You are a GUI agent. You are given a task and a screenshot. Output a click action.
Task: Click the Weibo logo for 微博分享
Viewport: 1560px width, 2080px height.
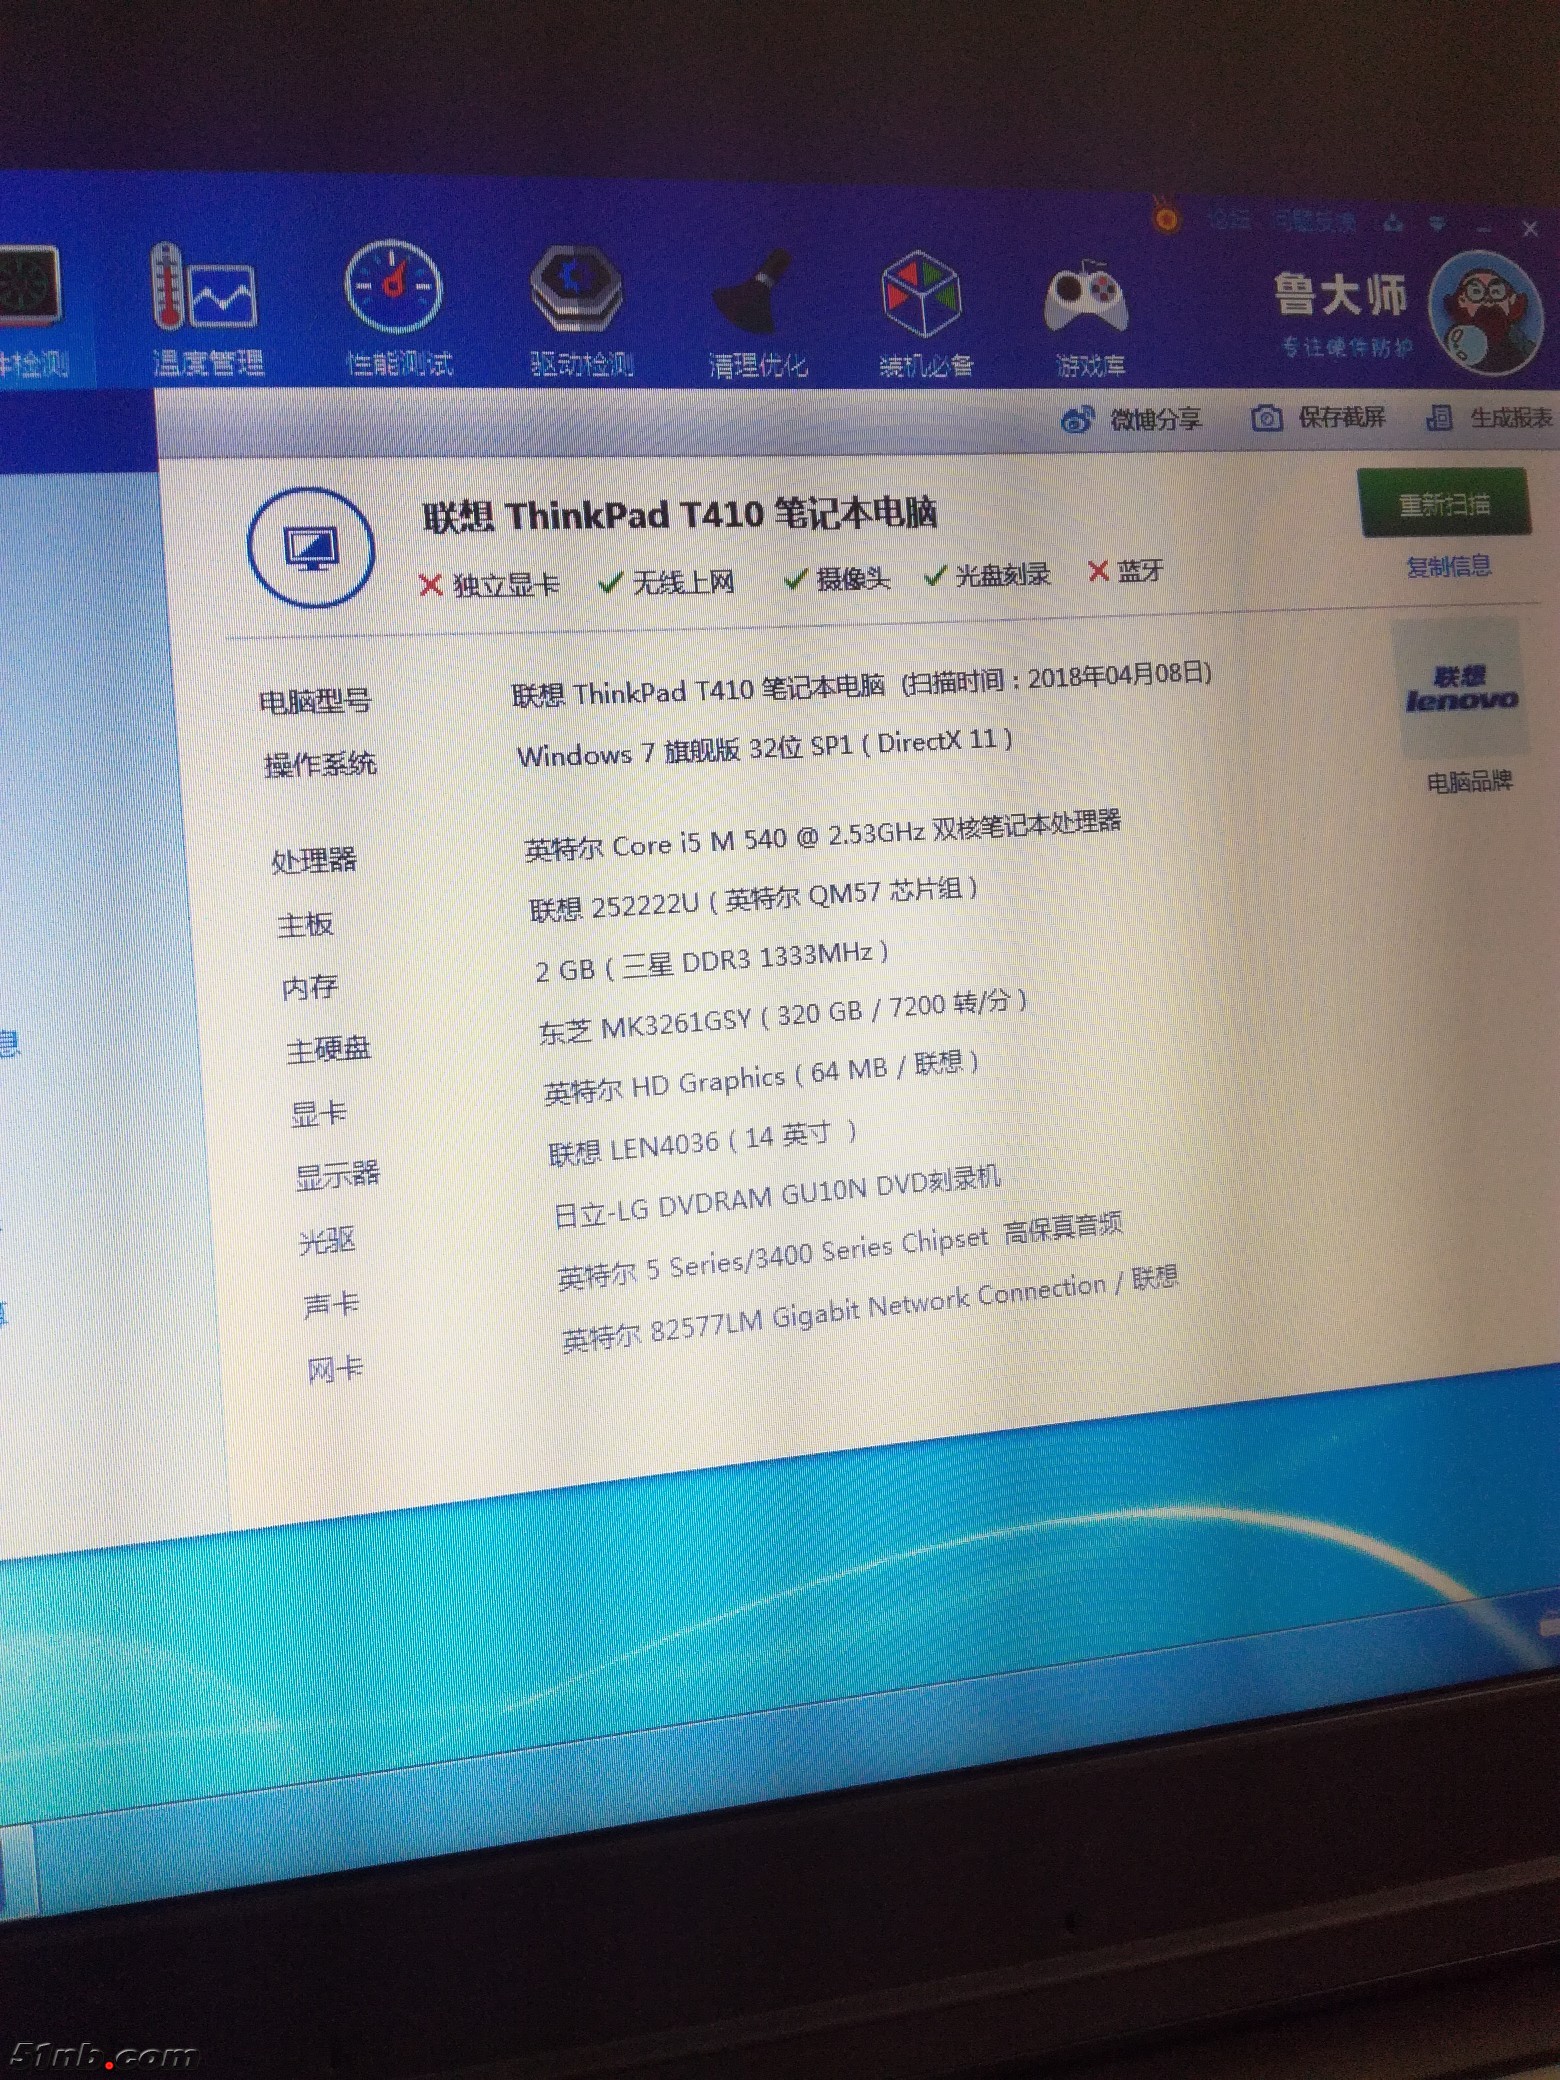1078,420
